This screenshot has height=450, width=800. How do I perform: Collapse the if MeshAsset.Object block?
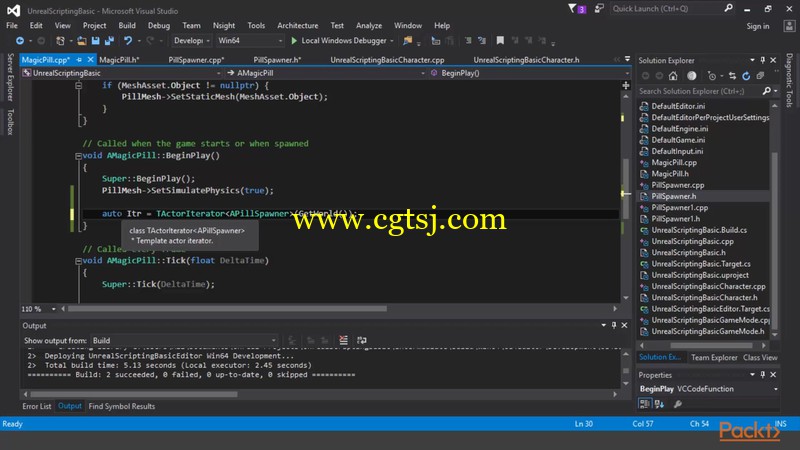point(78,86)
